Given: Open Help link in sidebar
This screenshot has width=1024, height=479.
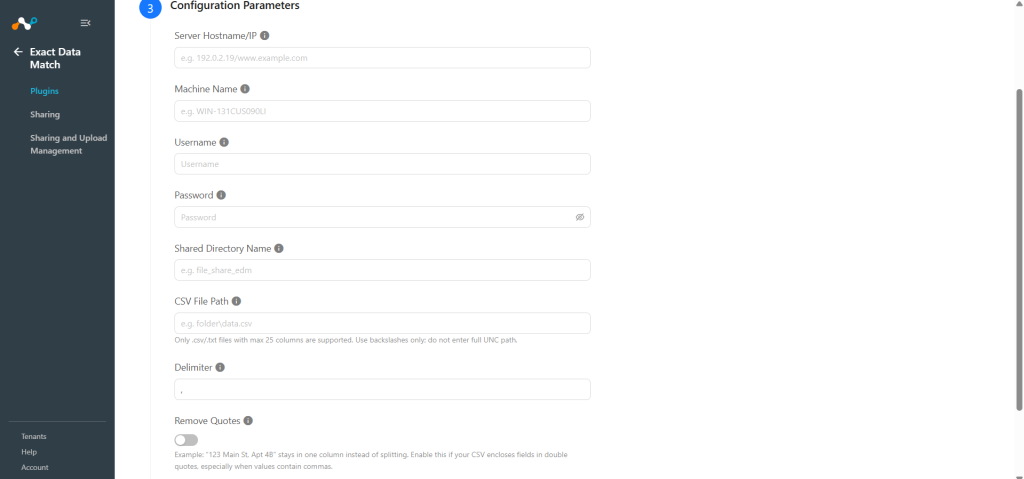Looking at the screenshot, I should coord(29,452).
